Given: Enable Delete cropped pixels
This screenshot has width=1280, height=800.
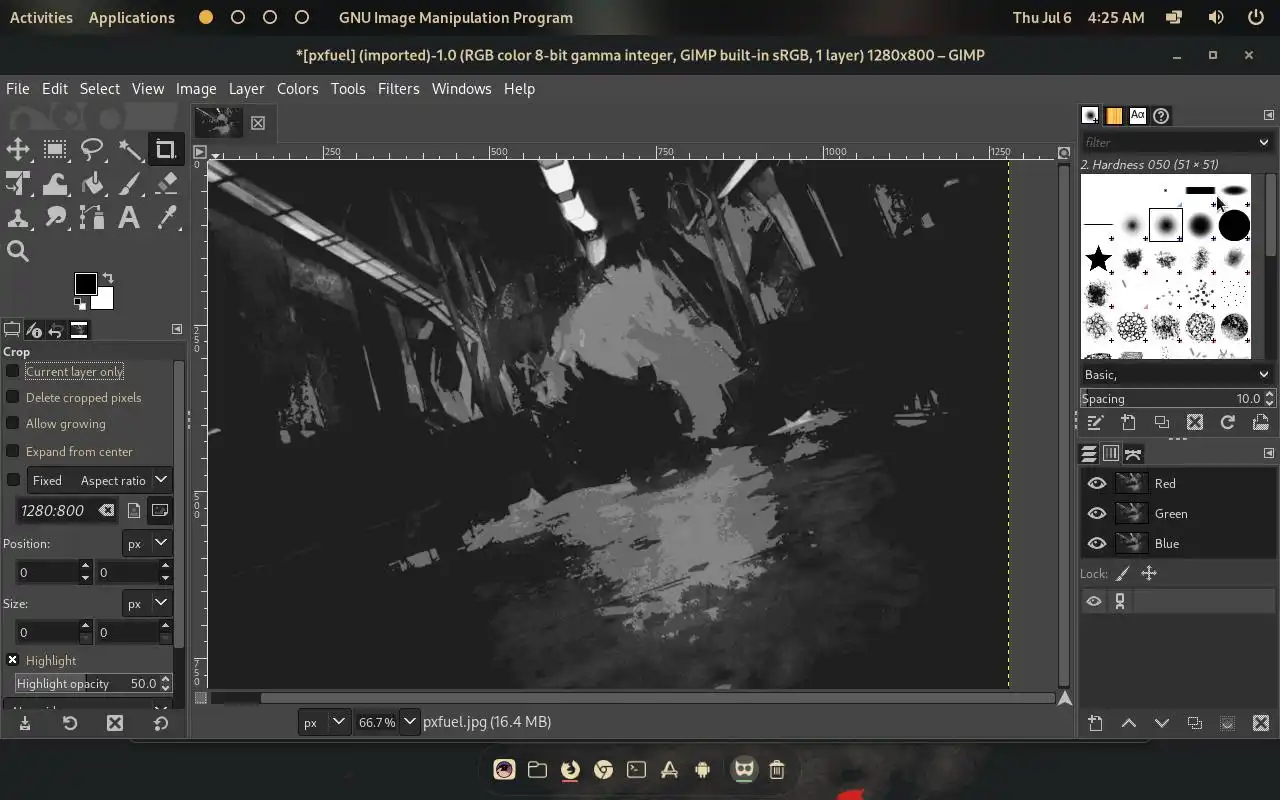Looking at the screenshot, I should [13, 397].
